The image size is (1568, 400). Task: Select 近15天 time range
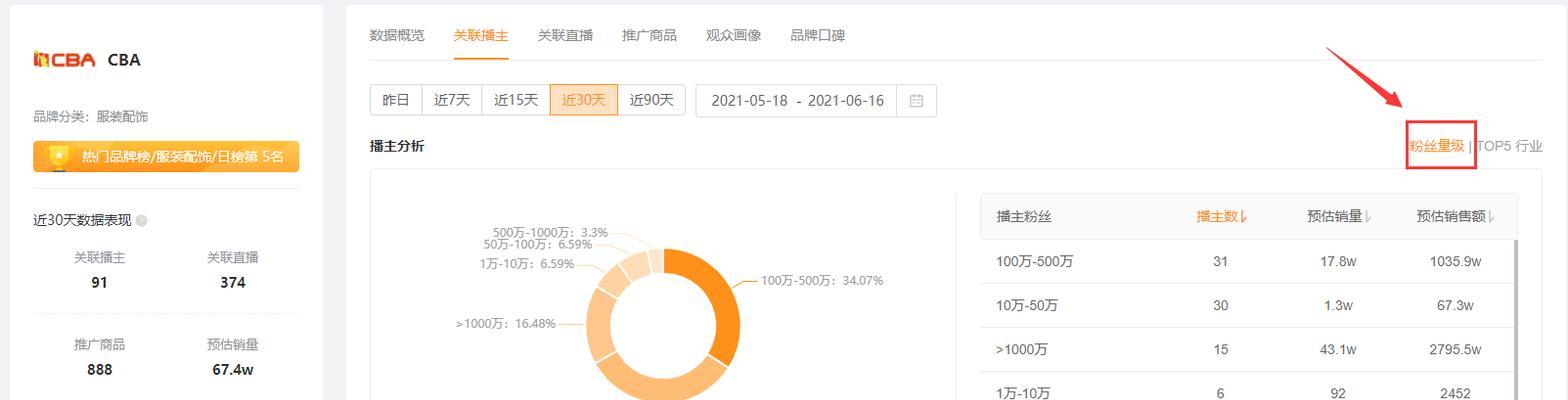(516, 100)
